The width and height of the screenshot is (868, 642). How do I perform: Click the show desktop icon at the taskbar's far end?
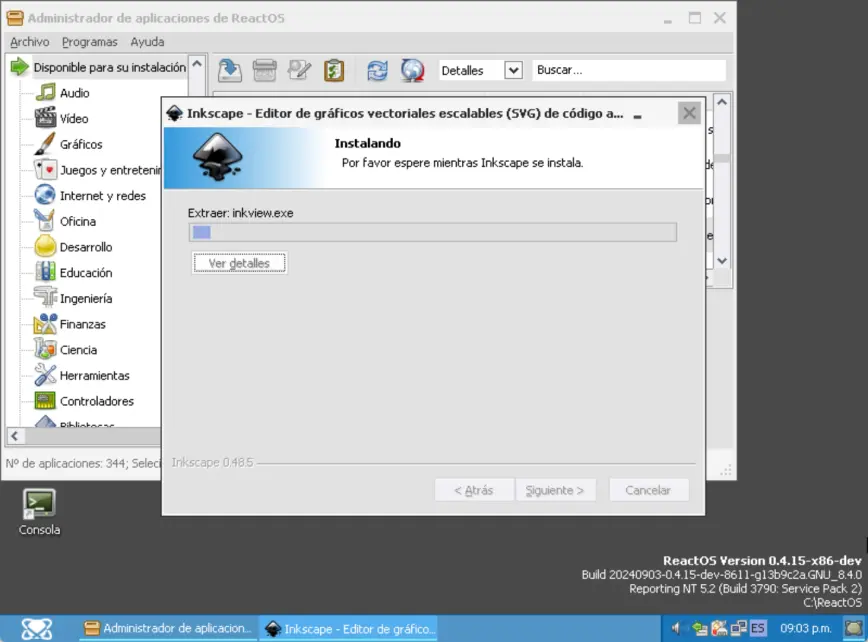tap(854, 628)
